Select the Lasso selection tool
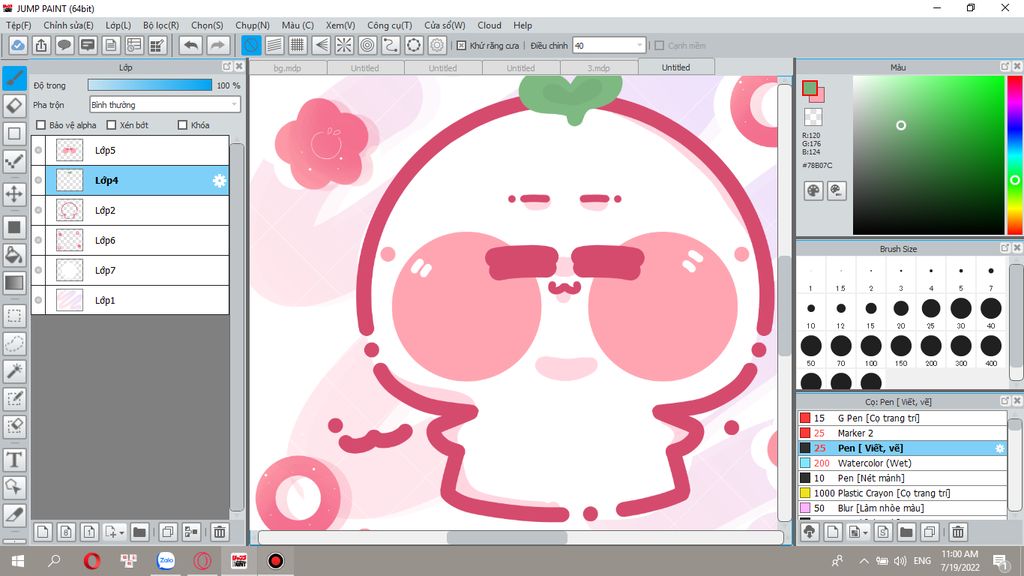1024x576 pixels. pos(14,344)
